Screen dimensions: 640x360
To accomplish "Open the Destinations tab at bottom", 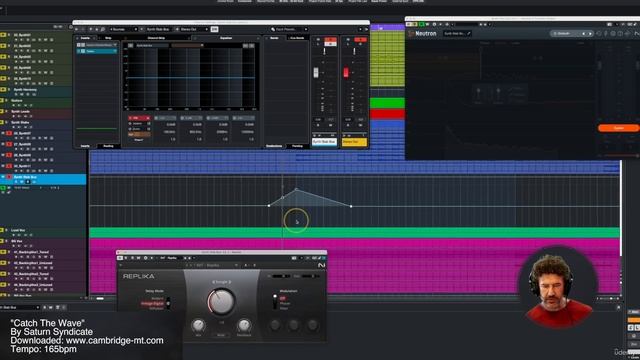I will [x=274, y=146].
